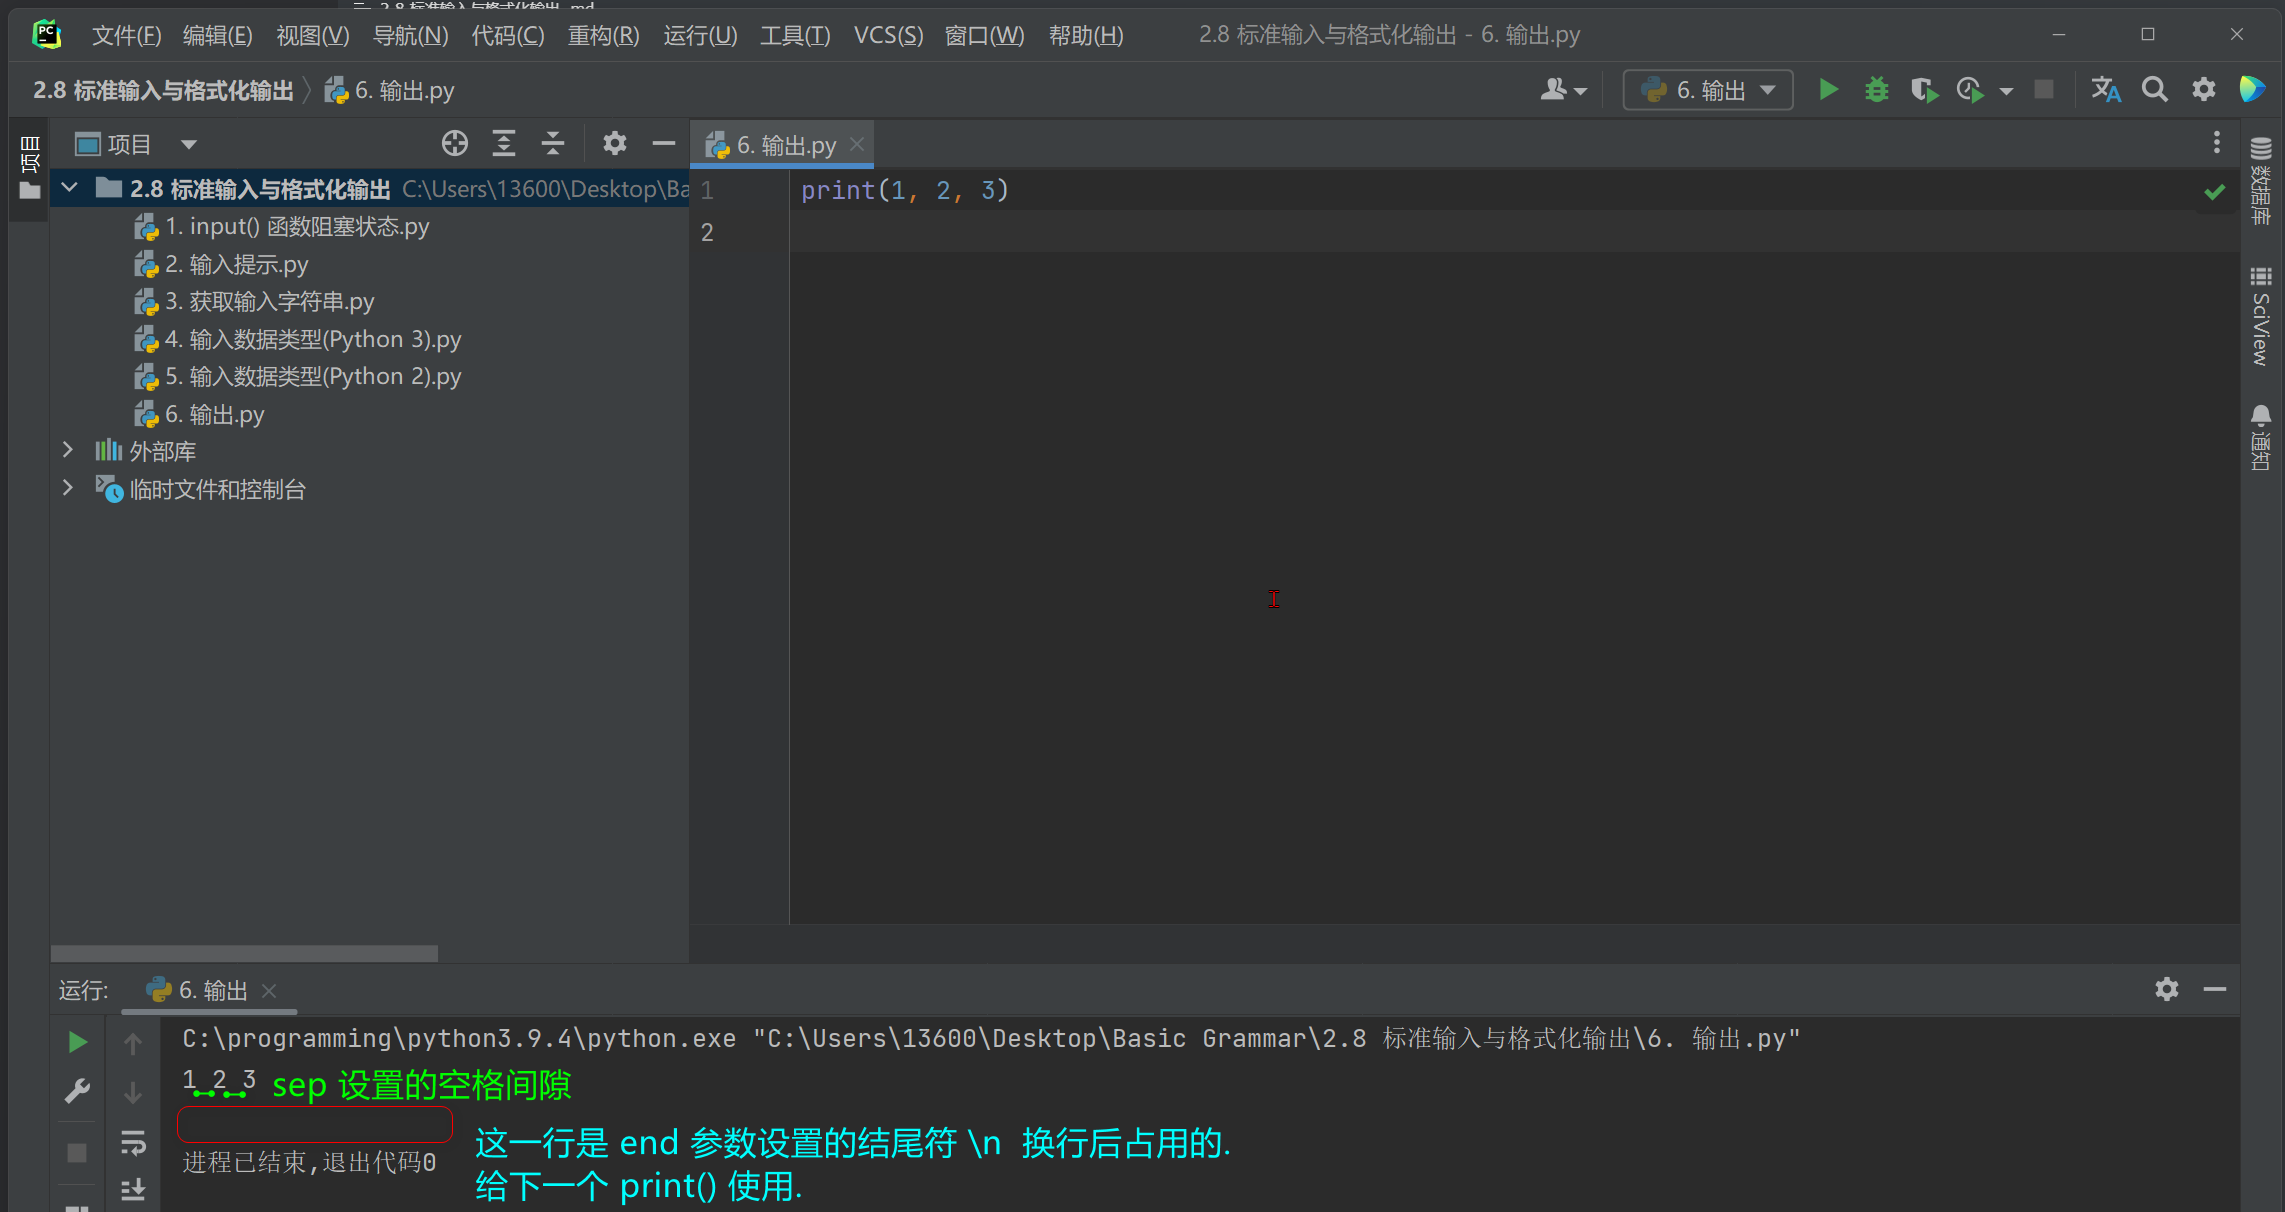
Task: Open run panel wrench settings icon
Action: point(77,1091)
